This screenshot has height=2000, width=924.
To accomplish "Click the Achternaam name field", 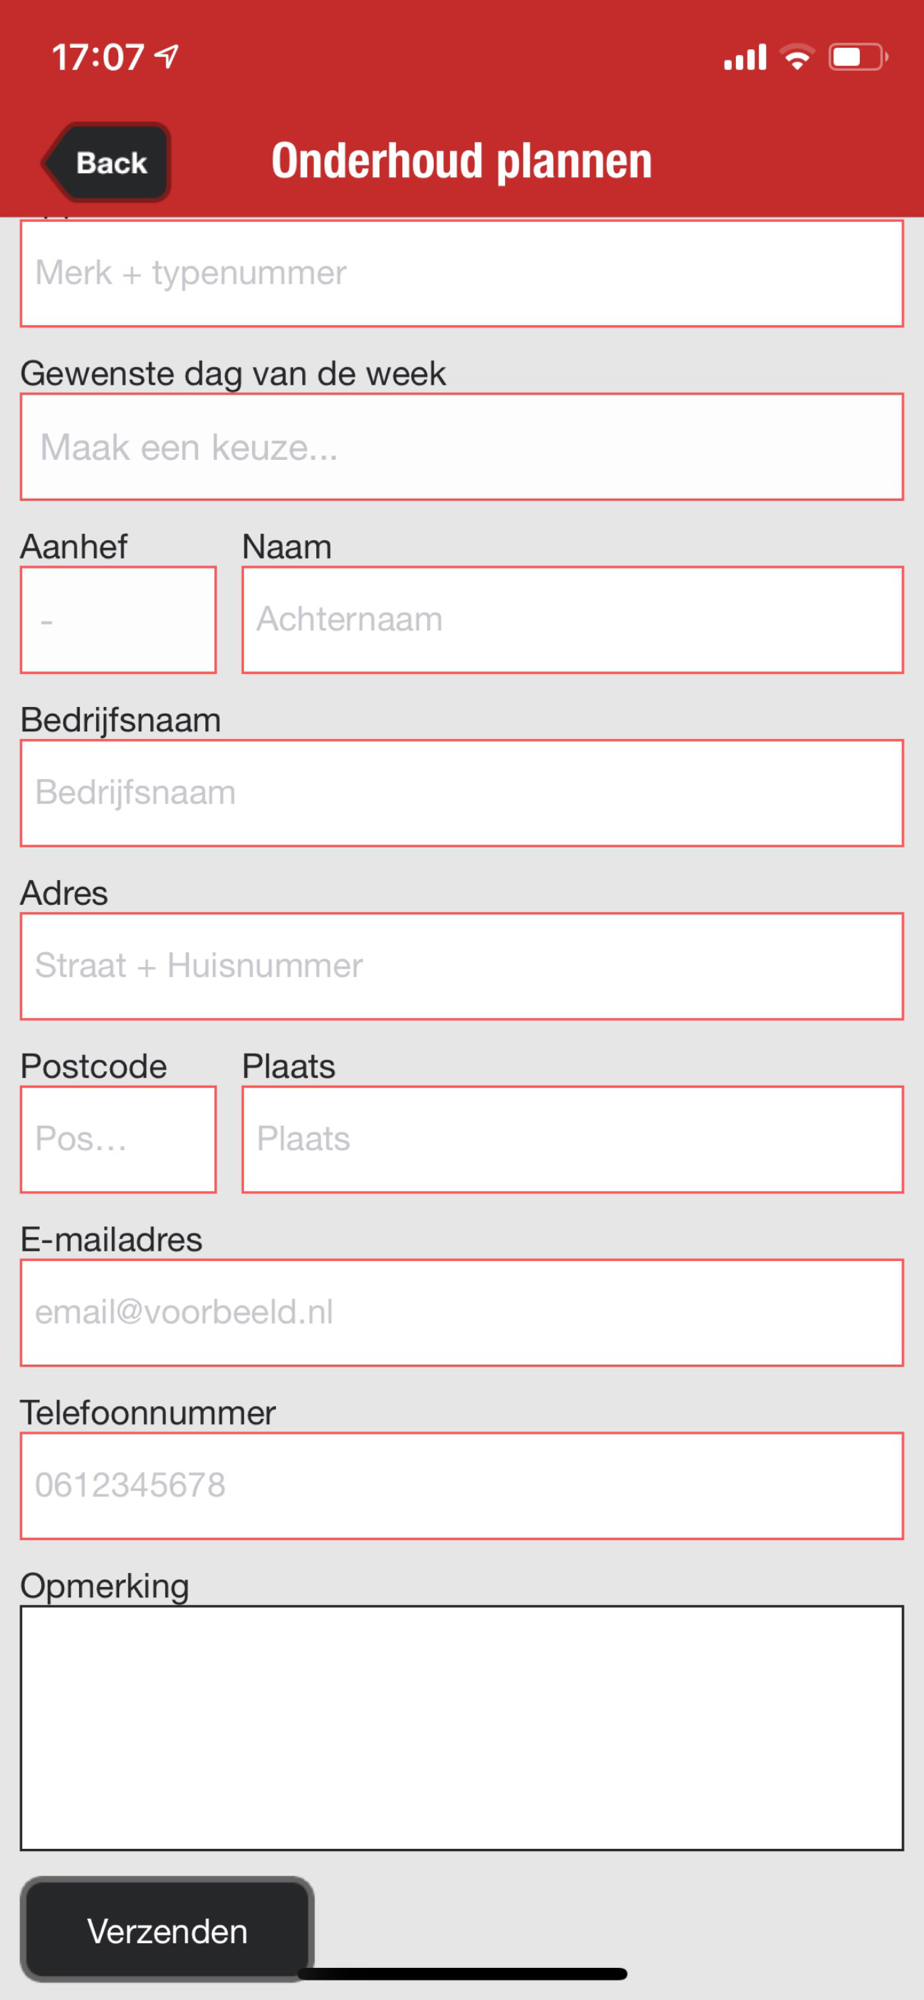I will [x=572, y=620].
